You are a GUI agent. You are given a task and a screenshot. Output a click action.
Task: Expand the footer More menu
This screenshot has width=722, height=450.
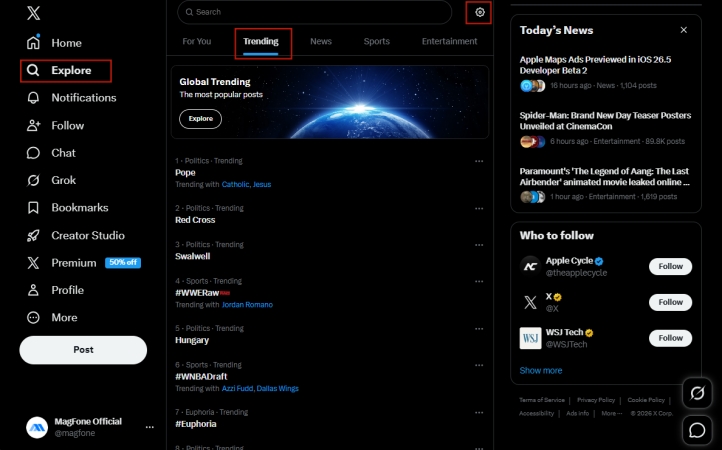(x=611, y=413)
